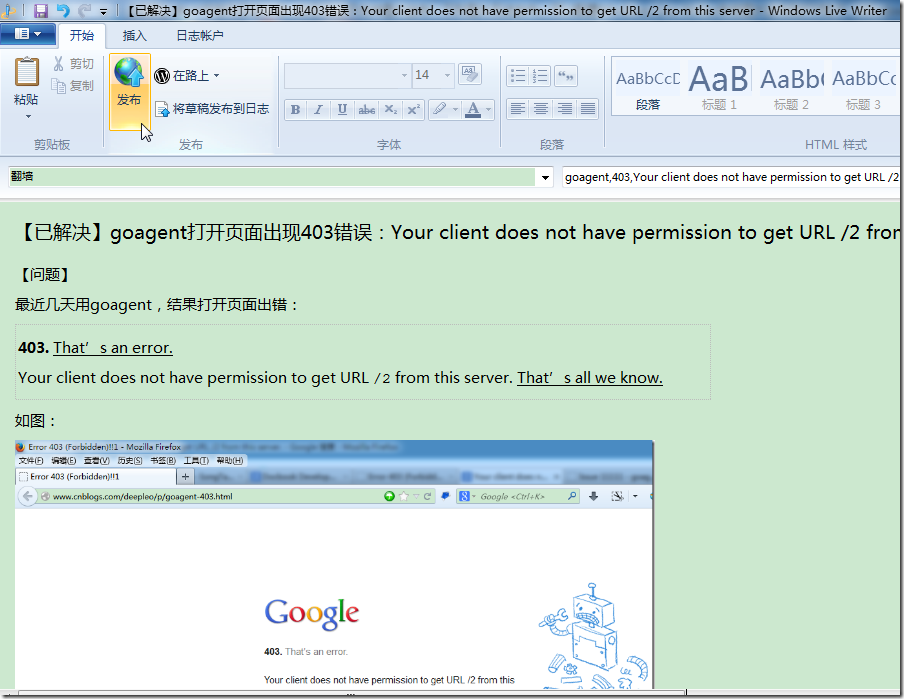Click the link "That's all we know."
This screenshot has height=699, width=904.
590,378
